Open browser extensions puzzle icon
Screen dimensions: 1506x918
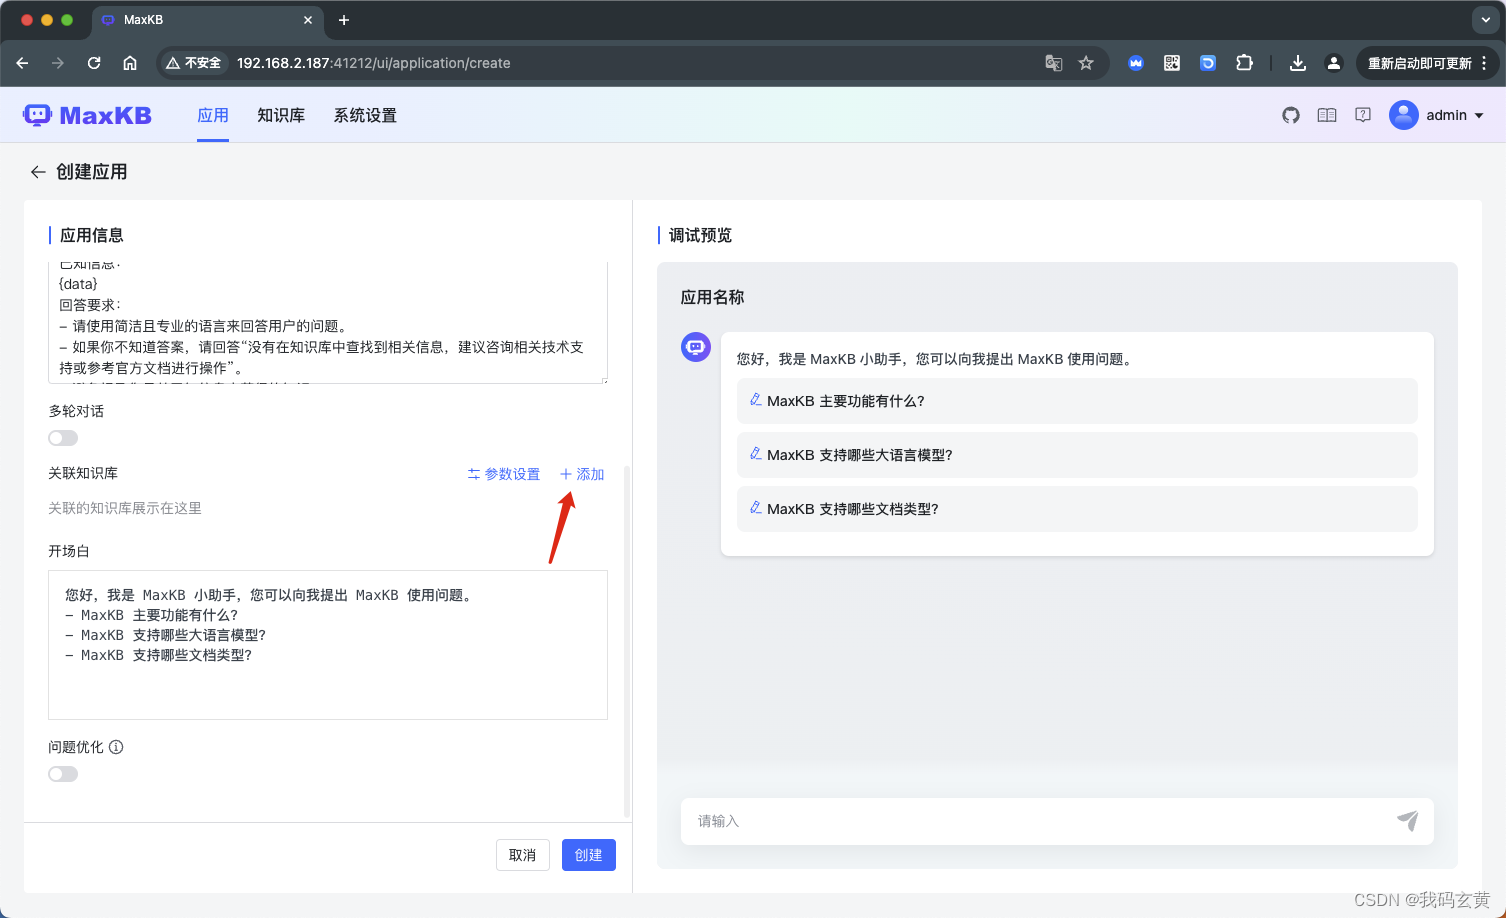click(x=1244, y=63)
